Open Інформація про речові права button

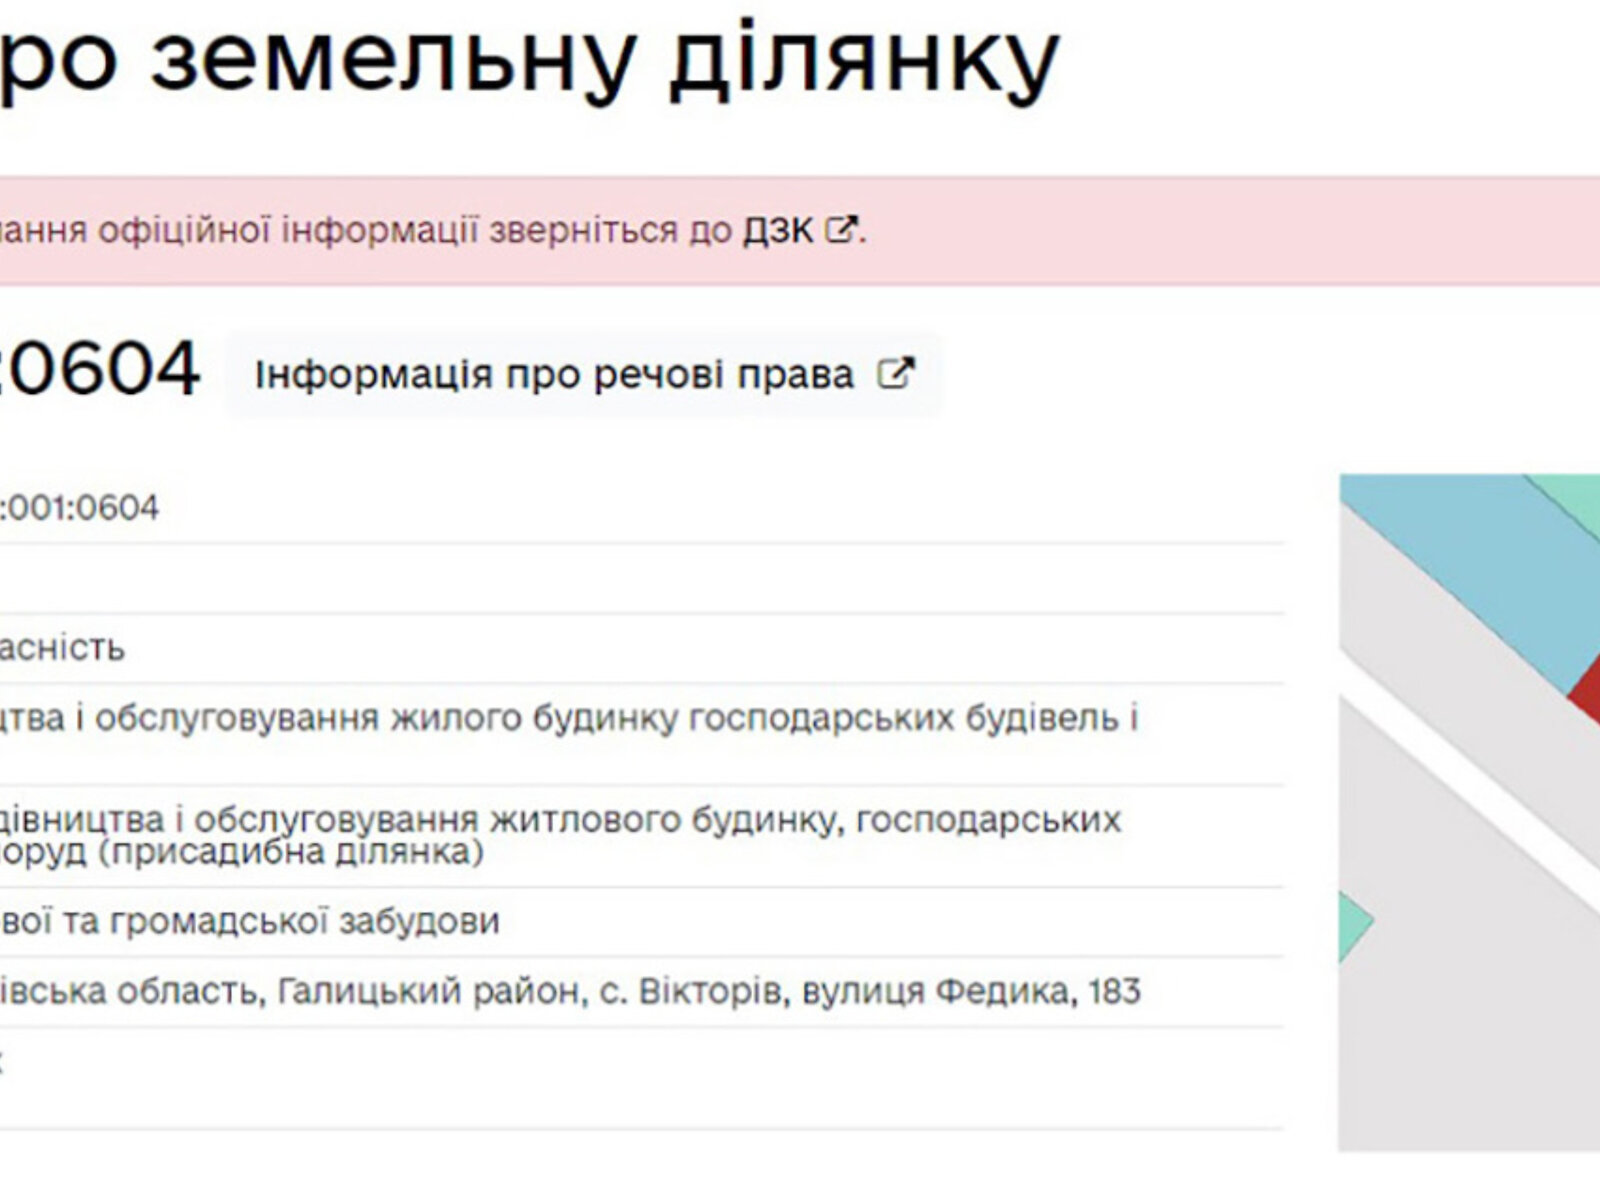(x=583, y=375)
